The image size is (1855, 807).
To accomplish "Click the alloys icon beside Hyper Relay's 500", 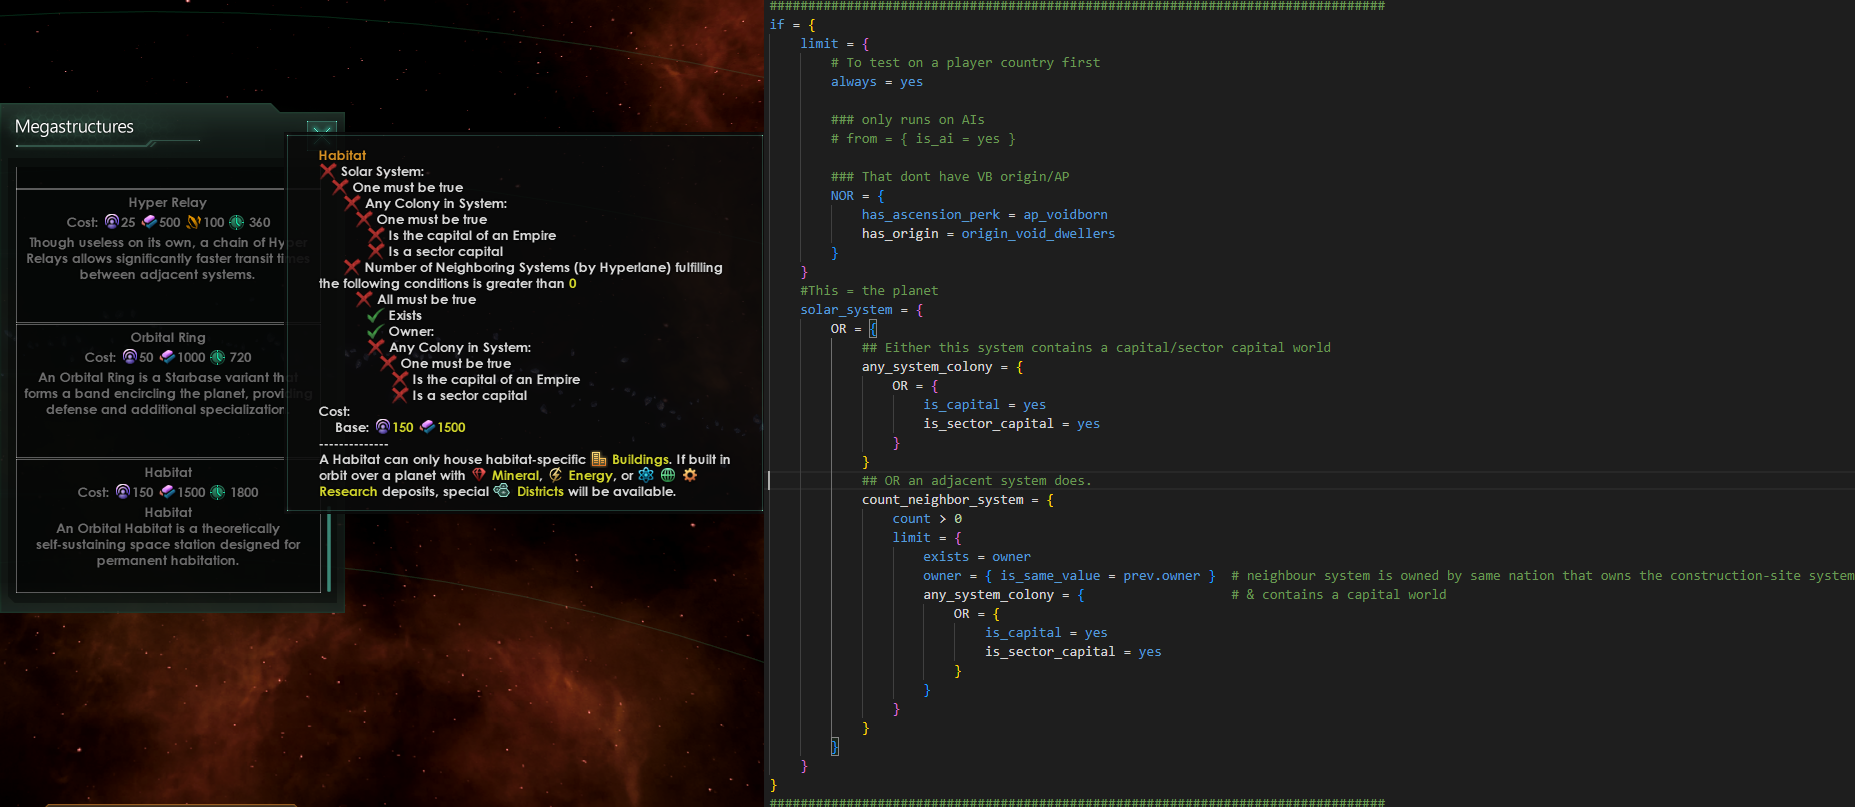I will coord(149,222).
